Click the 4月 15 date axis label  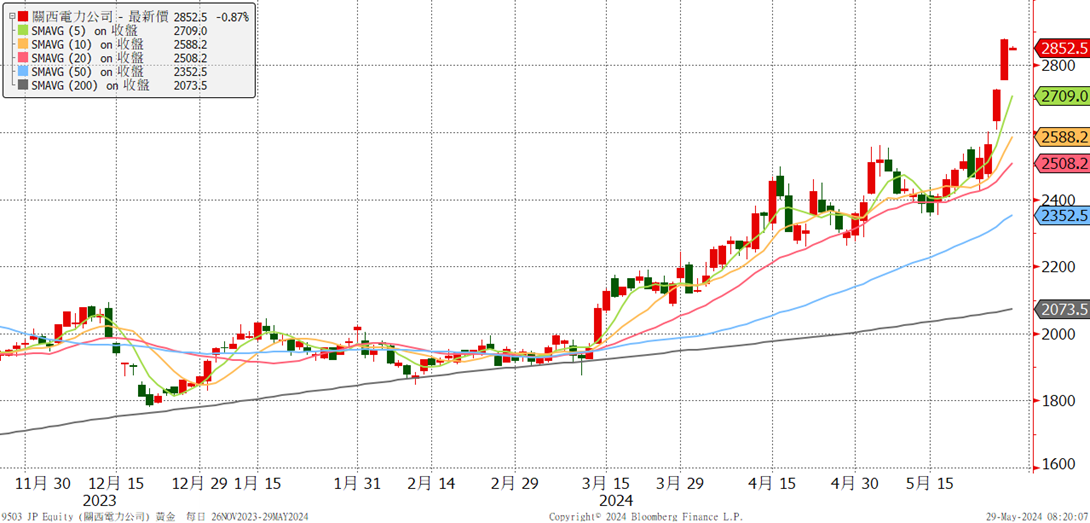[x=772, y=484]
